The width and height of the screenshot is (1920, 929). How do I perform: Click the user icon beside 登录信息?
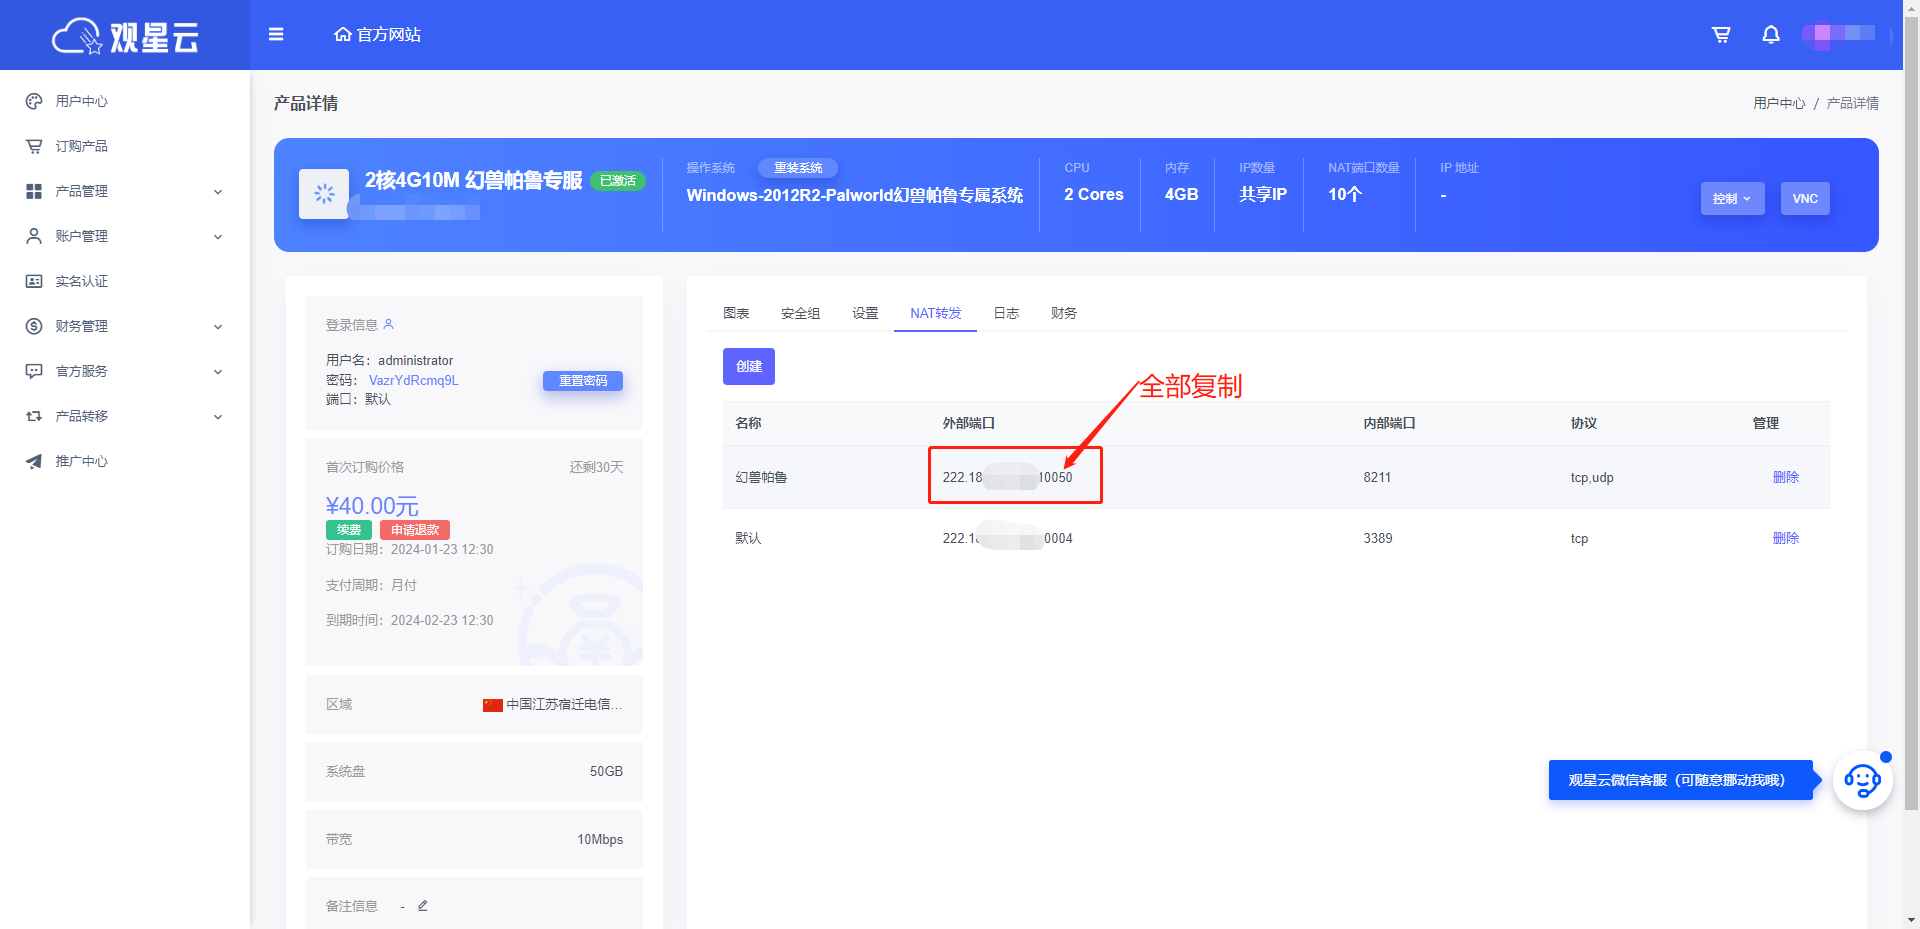[x=389, y=324]
